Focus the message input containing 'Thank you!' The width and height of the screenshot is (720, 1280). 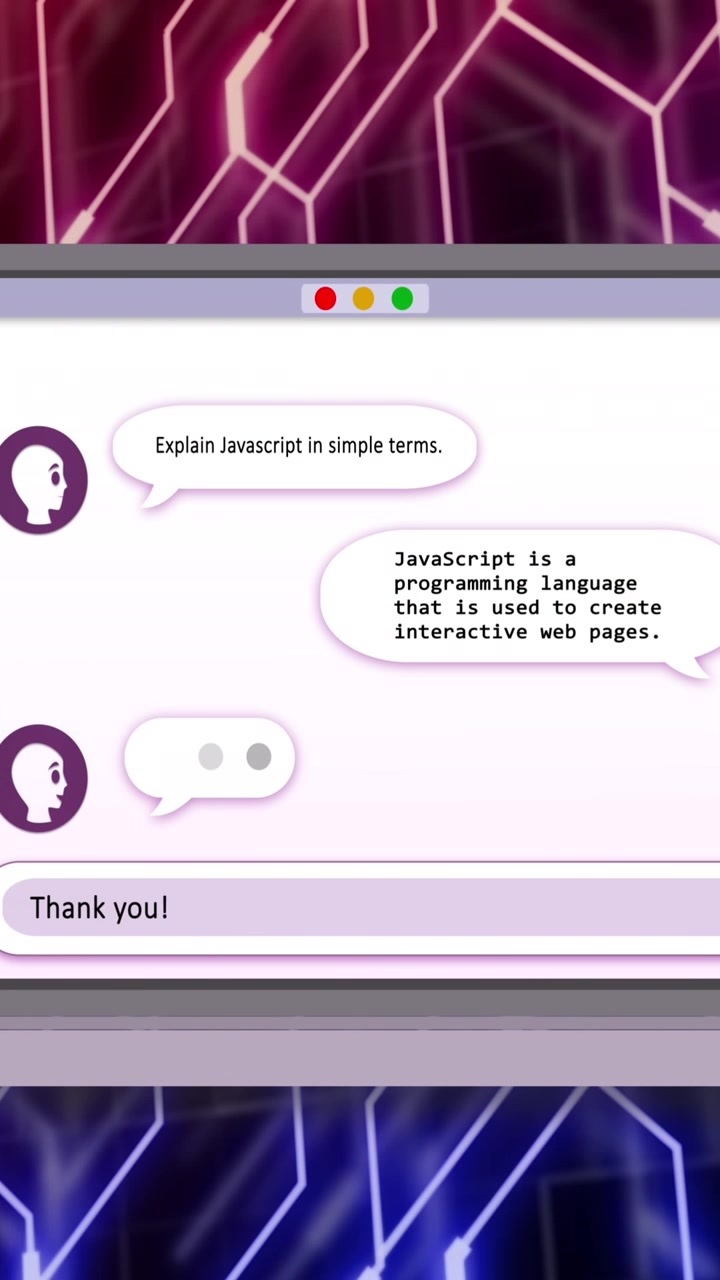tap(360, 908)
